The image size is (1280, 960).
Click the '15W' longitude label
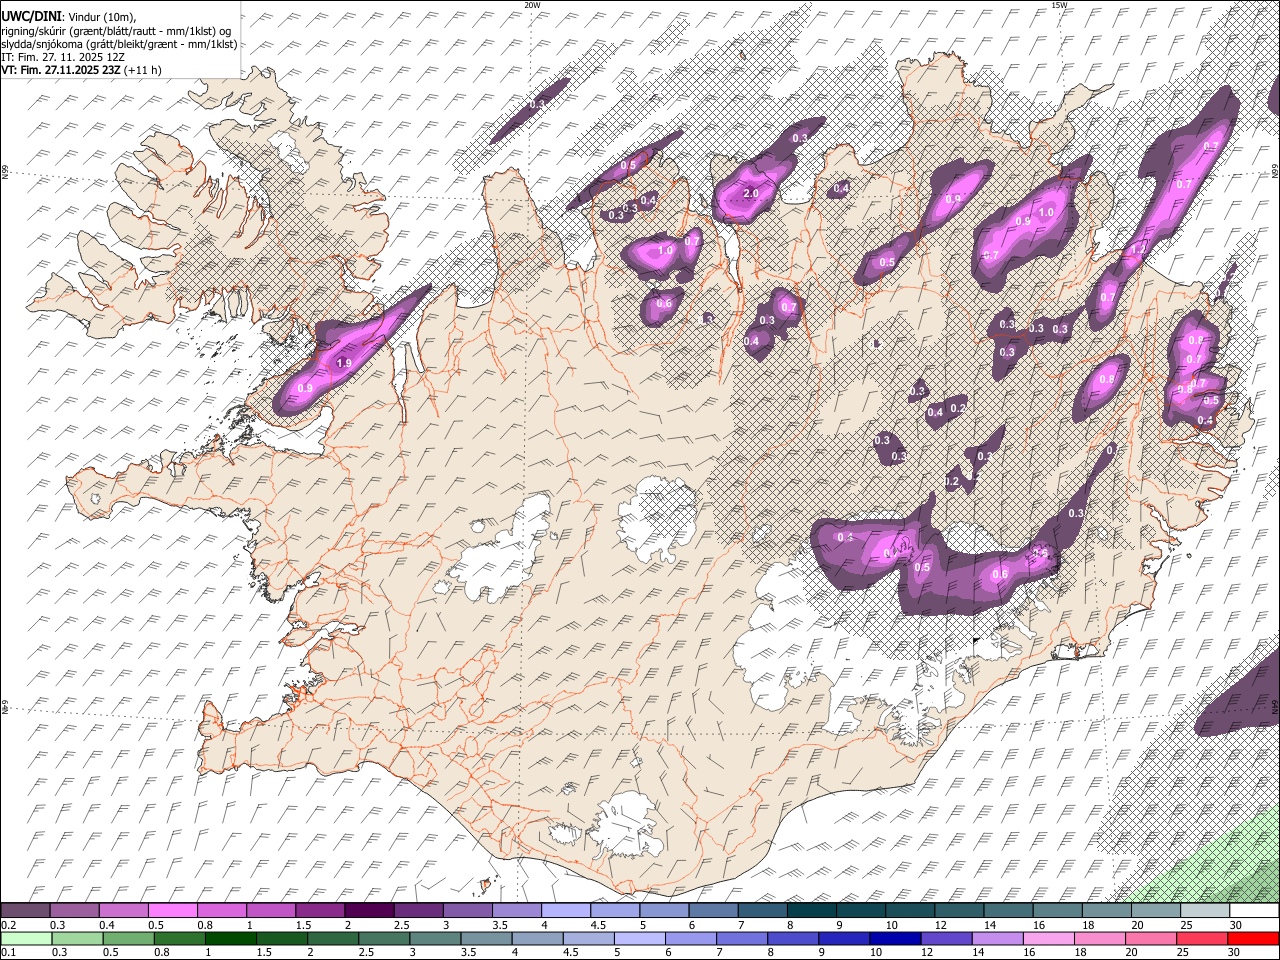click(1059, 5)
